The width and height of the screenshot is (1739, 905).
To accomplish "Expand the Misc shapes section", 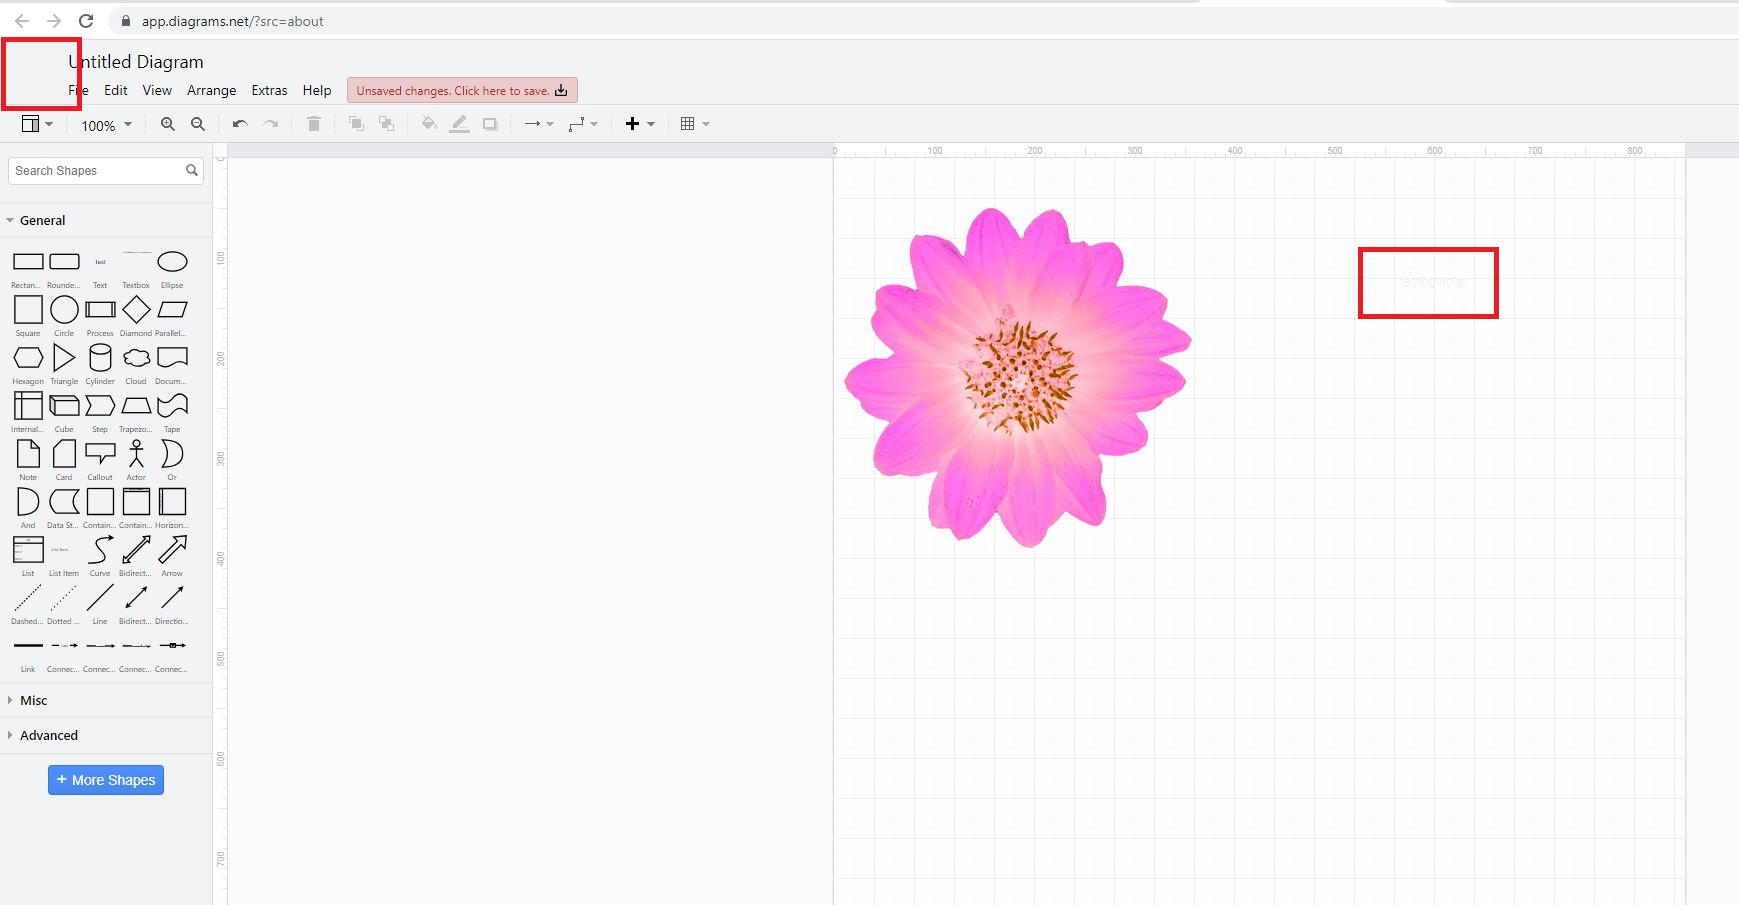I will (x=33, y=700).
